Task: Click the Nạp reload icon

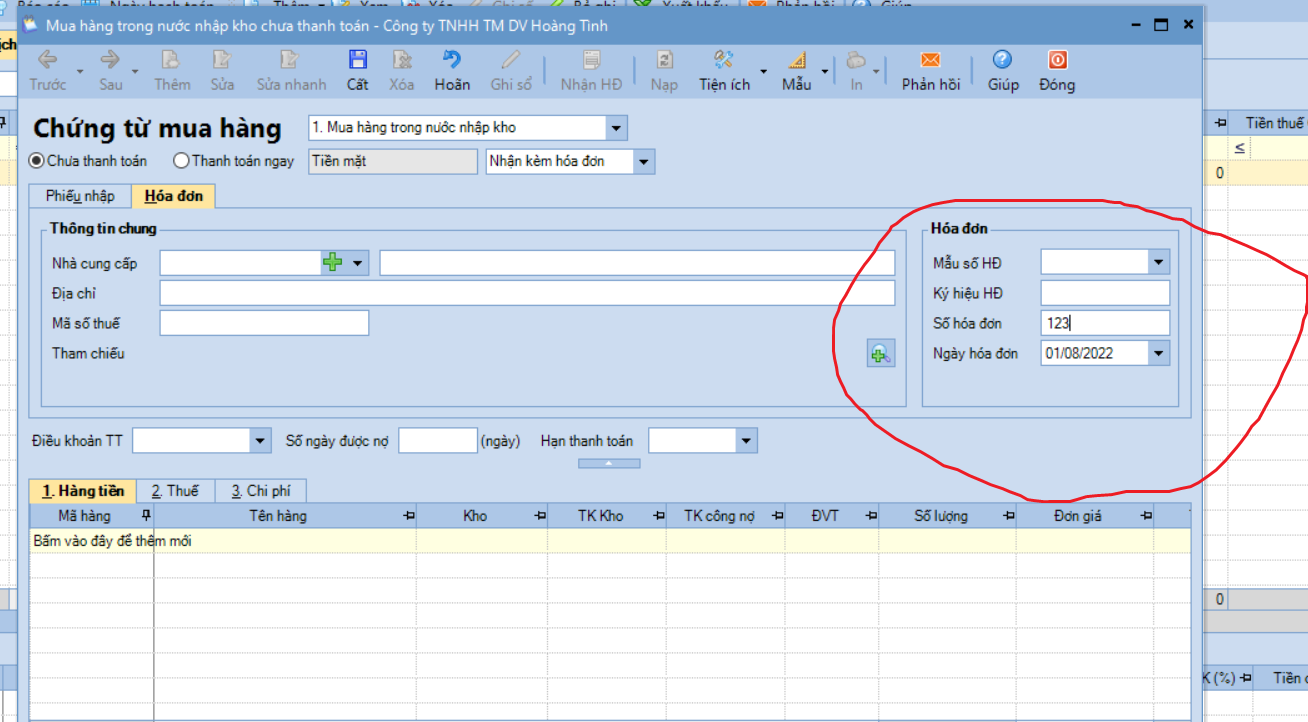Action: [x=664, y=60]
